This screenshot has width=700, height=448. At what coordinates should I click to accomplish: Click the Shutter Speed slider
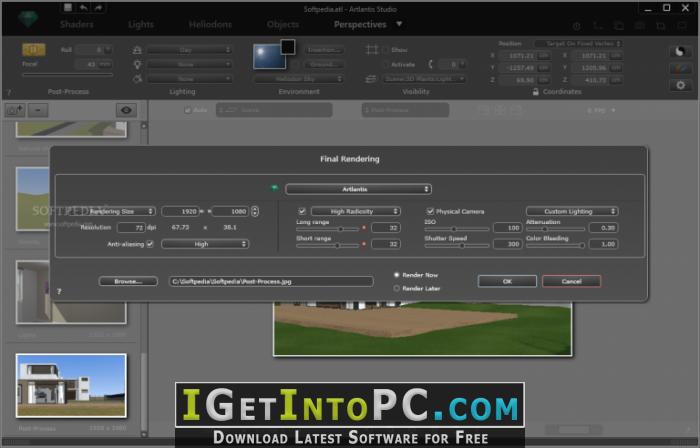[457, 246]
